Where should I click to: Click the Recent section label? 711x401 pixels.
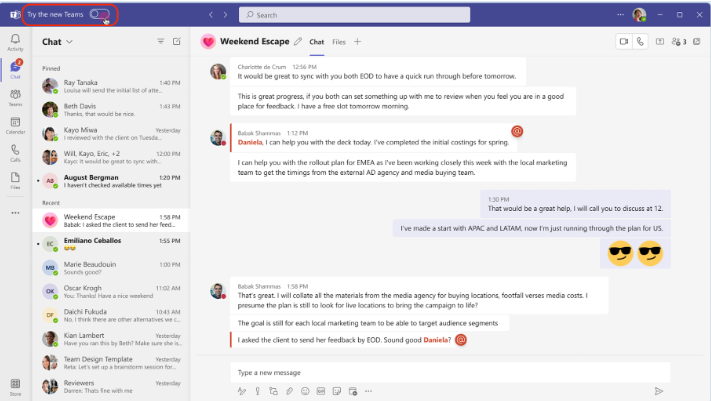pyautogui.click(x=51, y=203)
